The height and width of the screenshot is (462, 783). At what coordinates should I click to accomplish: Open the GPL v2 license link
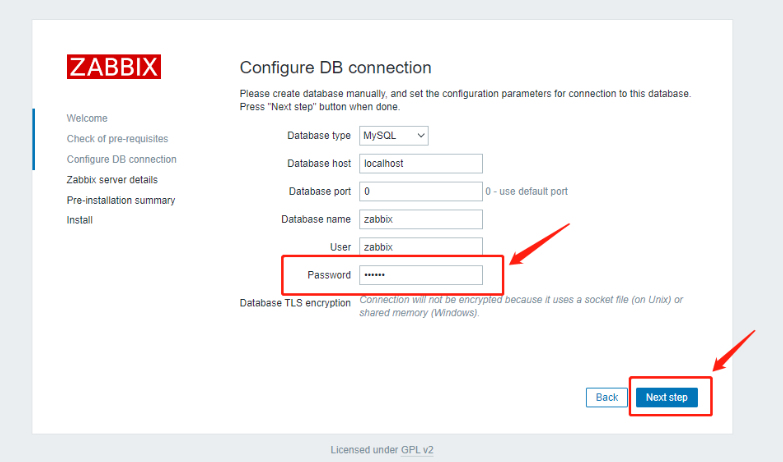pos(417,450)
